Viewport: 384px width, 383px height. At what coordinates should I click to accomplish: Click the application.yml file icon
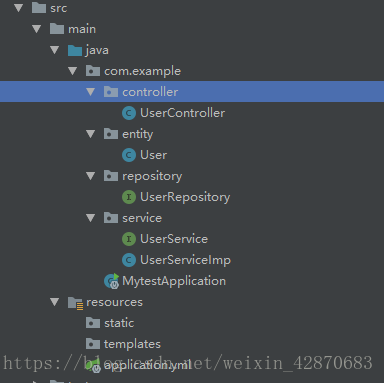coord(93,366)
